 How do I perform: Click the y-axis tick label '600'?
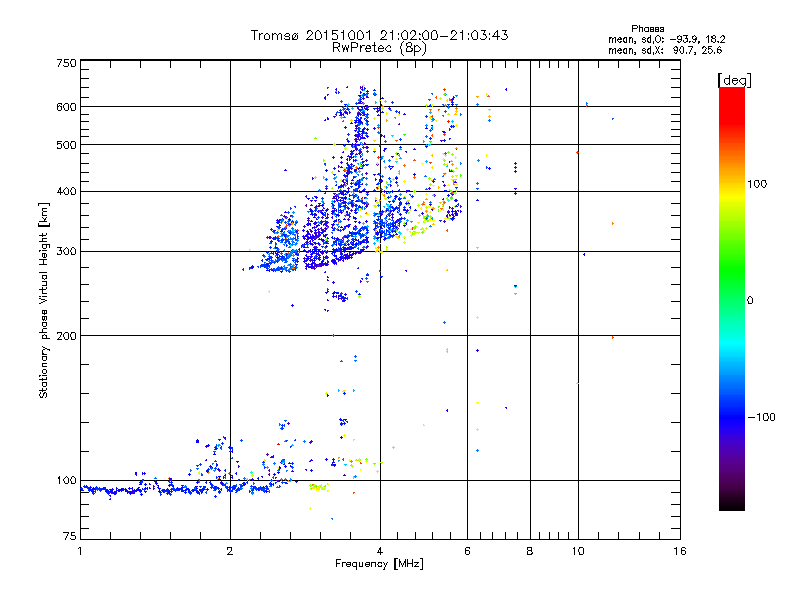[x=67, y=107]
